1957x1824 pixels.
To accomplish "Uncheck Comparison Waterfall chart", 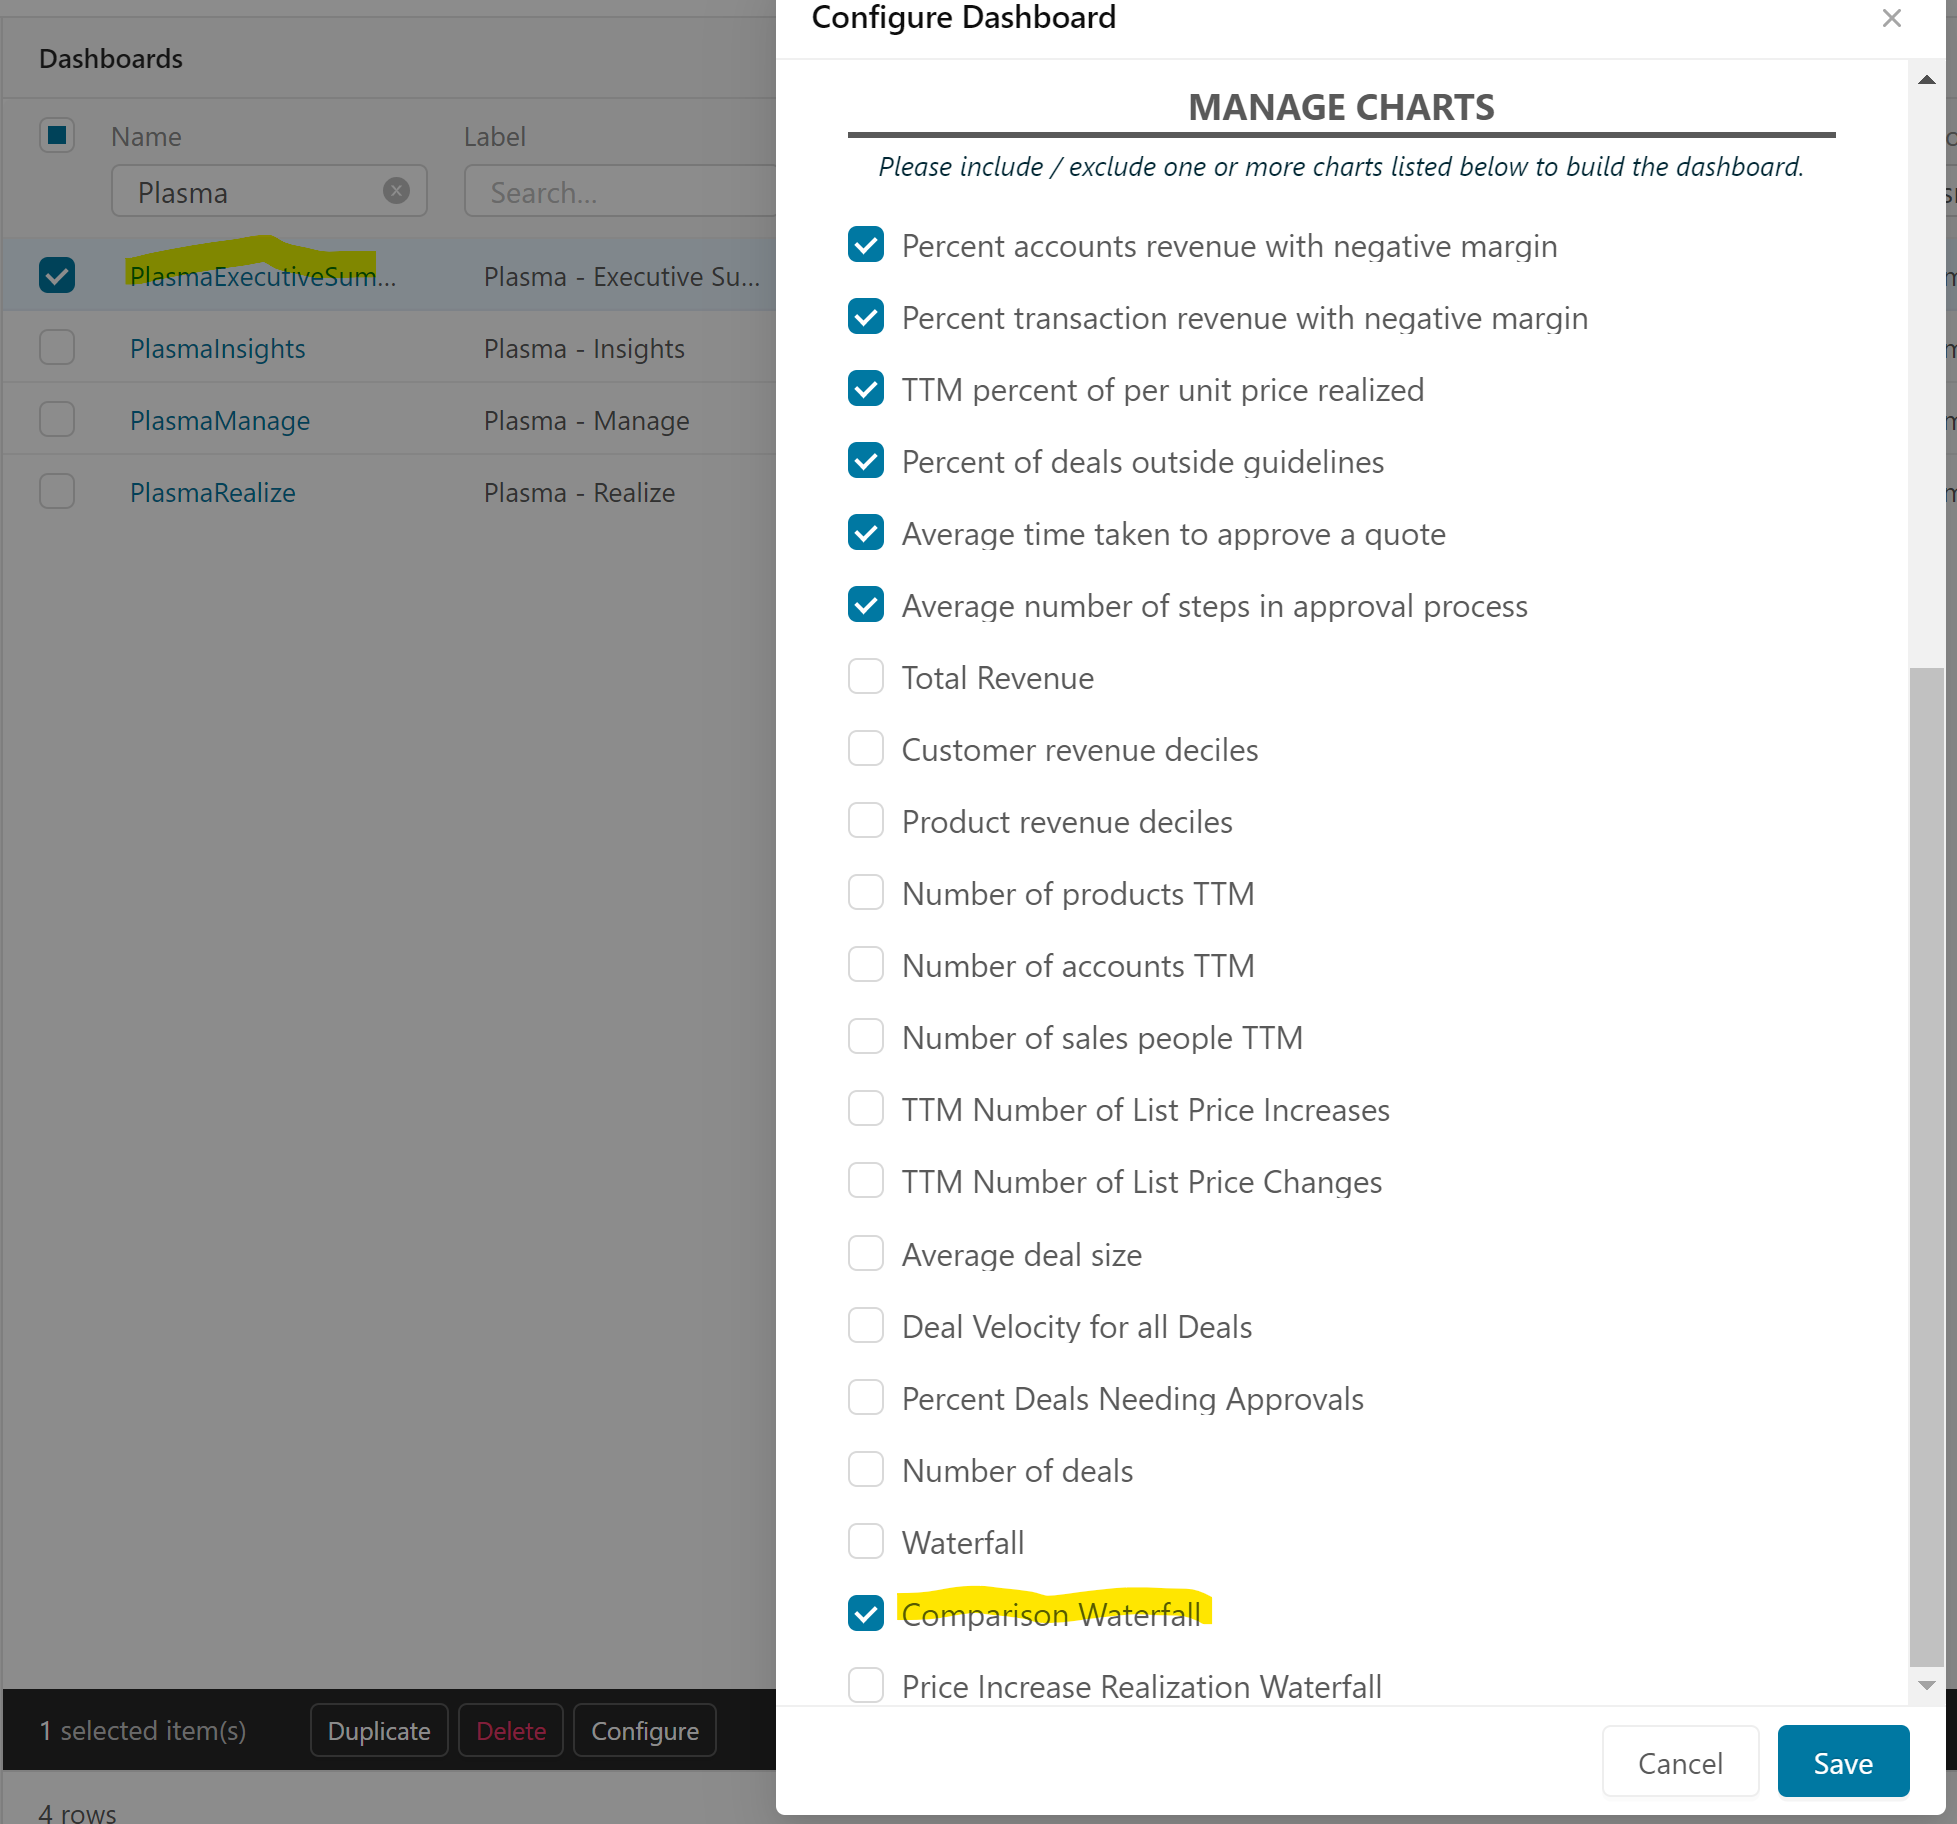I will 866,1613.
